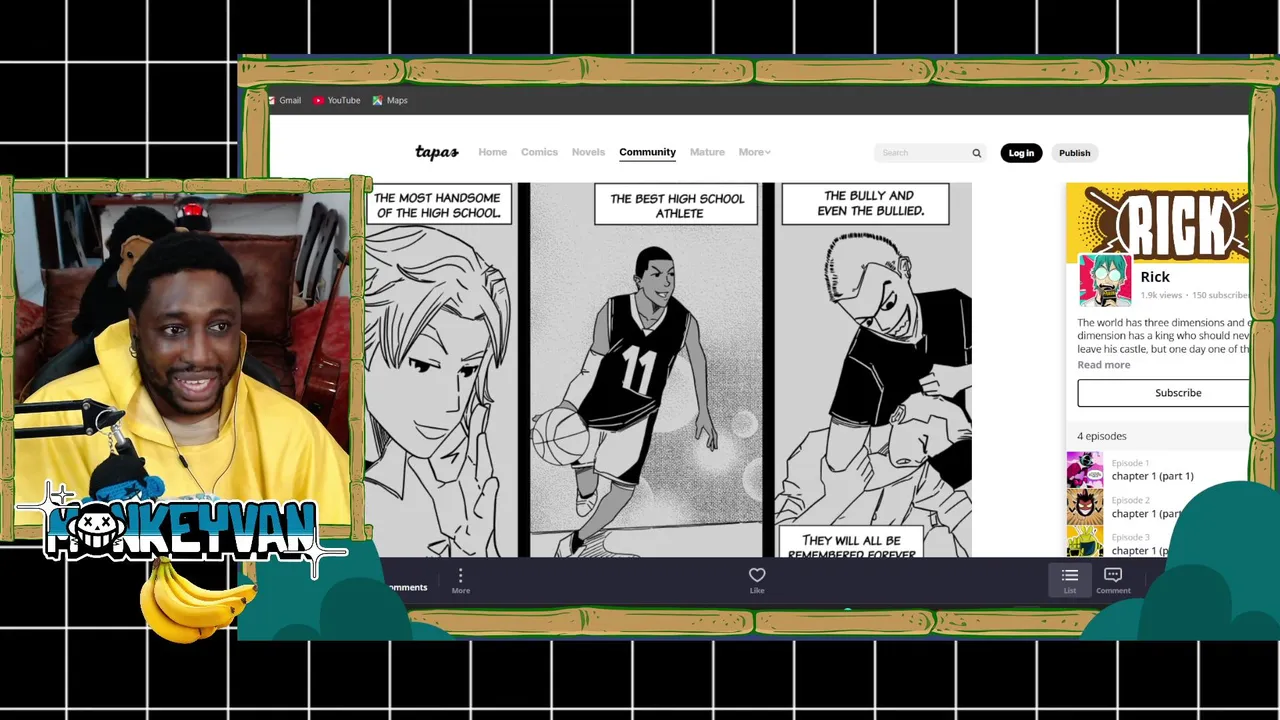The width and height of the screenshot is (1280, 720).
Task: Expand the More navigation dropdown
Action: pyautogui.click(x=754, y=152)
